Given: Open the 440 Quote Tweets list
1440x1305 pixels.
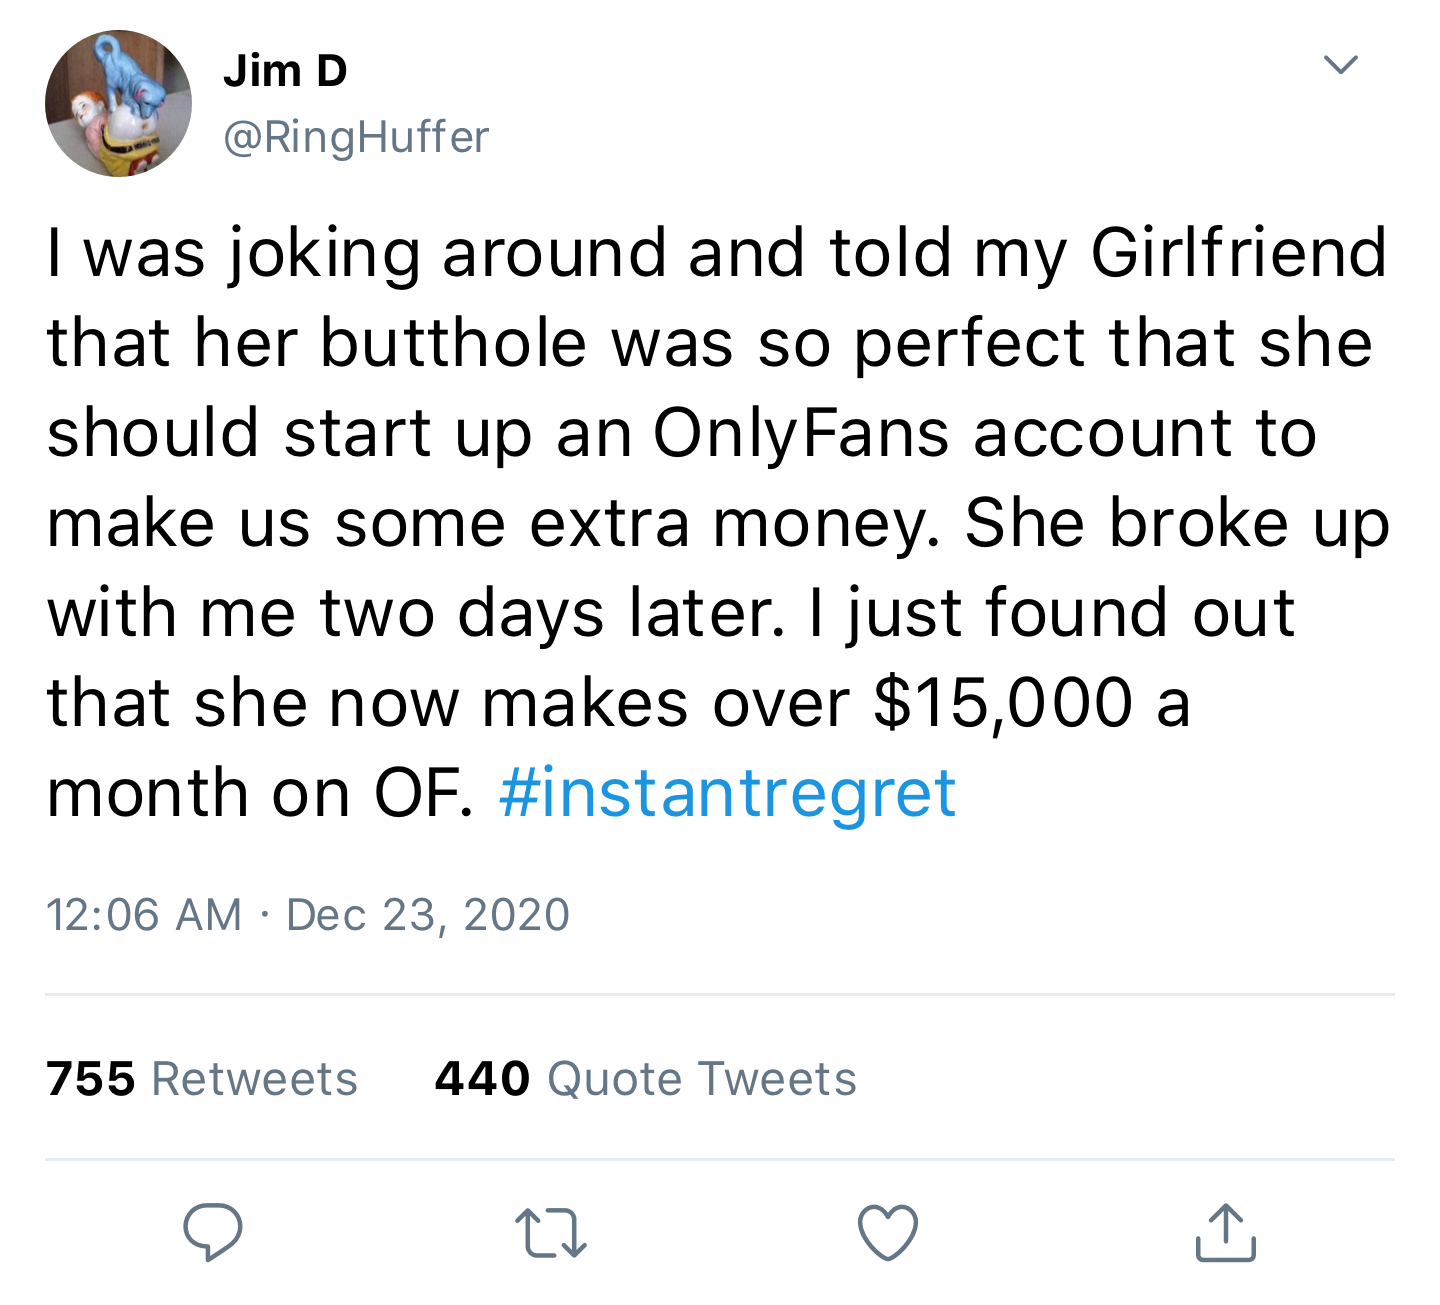Looking at the screenshot, I should 643,1079.
